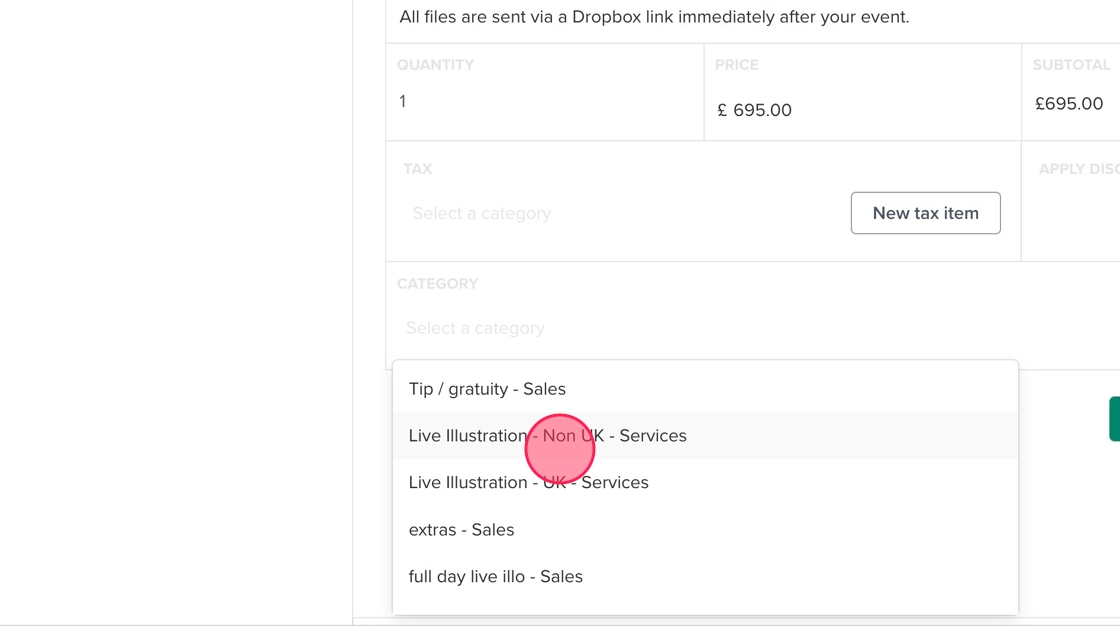
Task: Choose 'Live Illustration - Non UK - Services' option
Action: tap(547, 436)
